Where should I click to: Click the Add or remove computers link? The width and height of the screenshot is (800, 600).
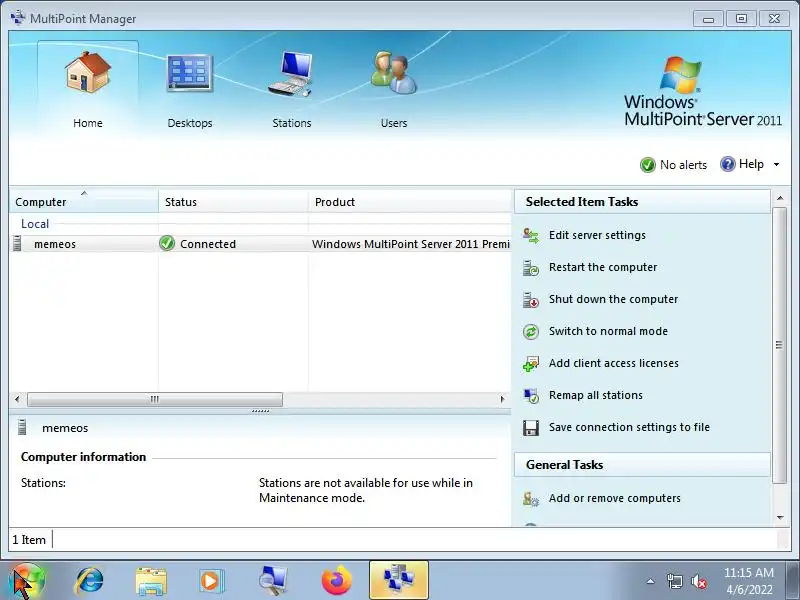coord(615,498)
